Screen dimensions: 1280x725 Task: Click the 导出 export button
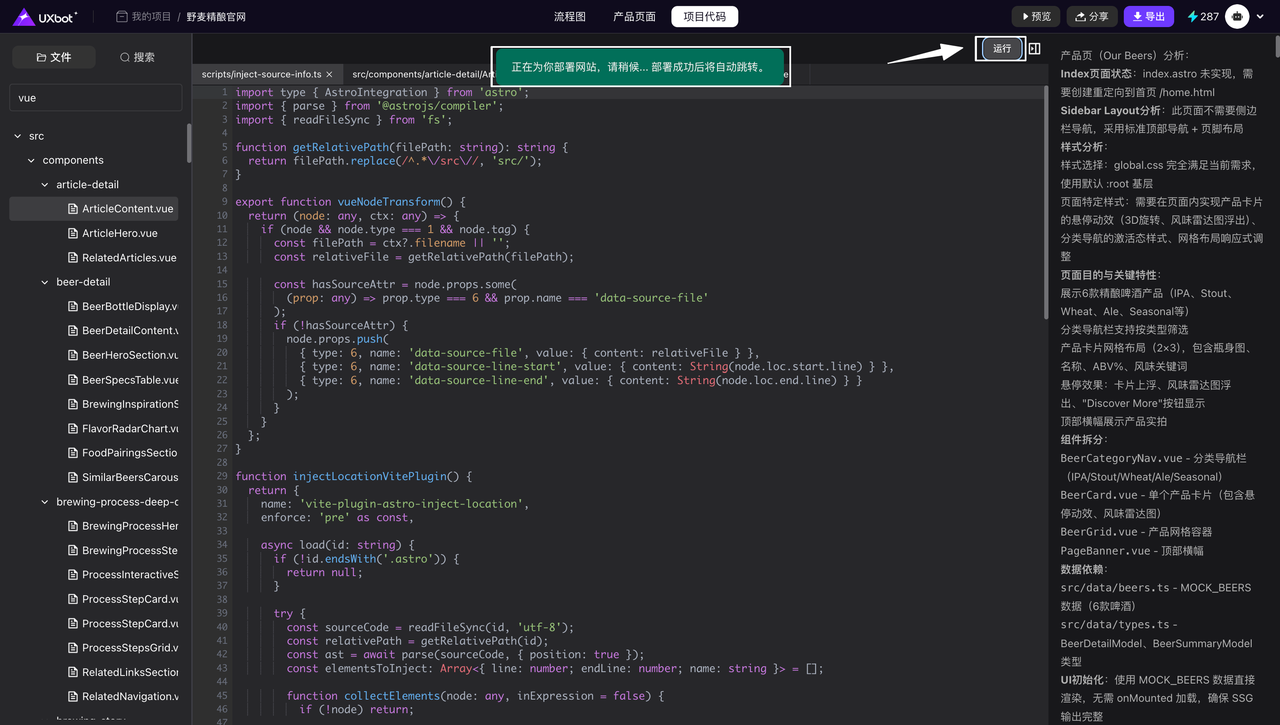(1148, 17)
